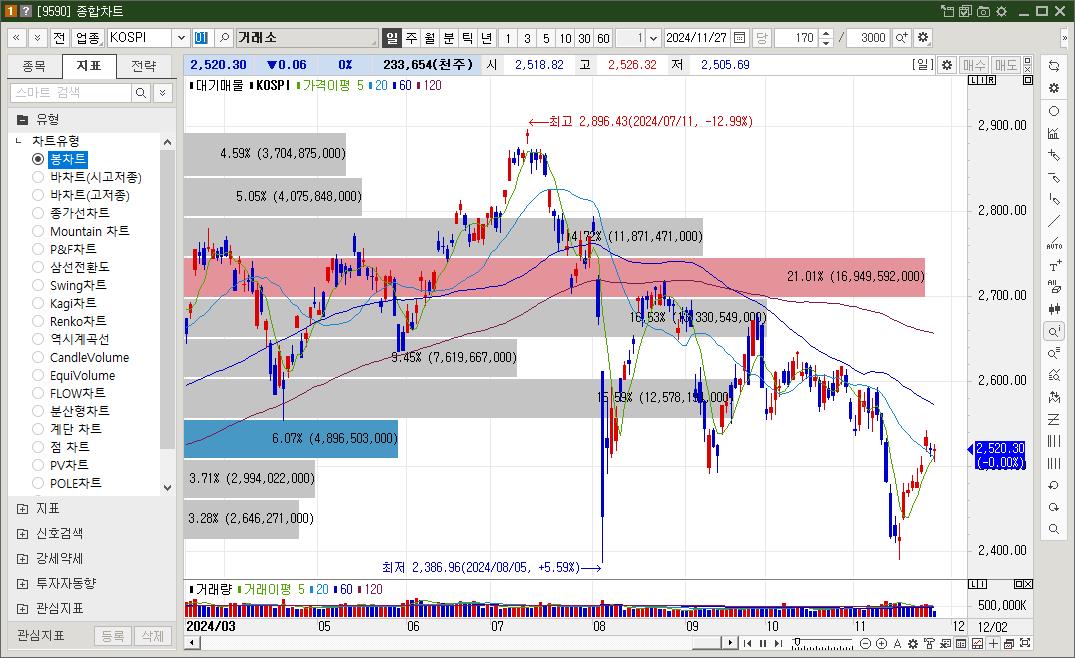Viewport: 1075px width, 658px height.
Task: Click the bottom magnifier in right toolbar
Action: 1054,529
